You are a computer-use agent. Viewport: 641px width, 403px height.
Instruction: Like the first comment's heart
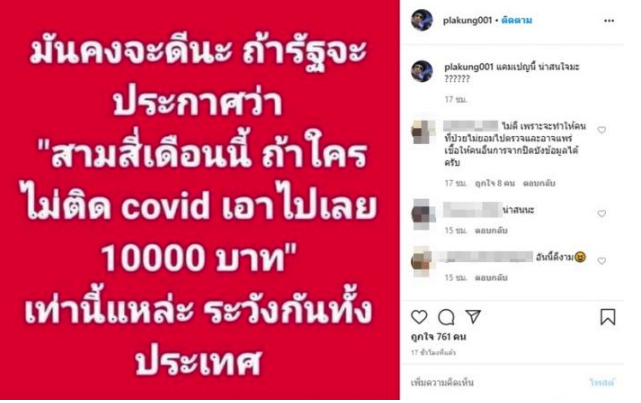[x=601, y=130]
